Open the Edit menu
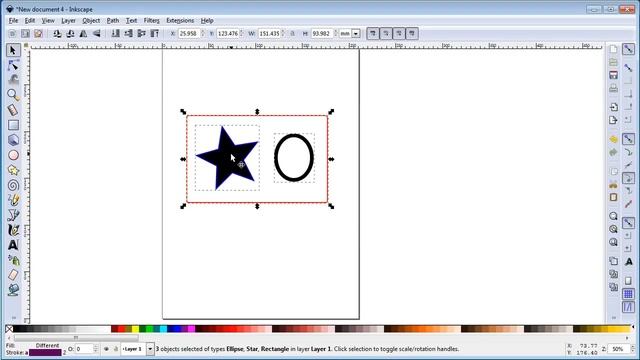The width and height of the screenshot is (640, 360). point(30,20)
